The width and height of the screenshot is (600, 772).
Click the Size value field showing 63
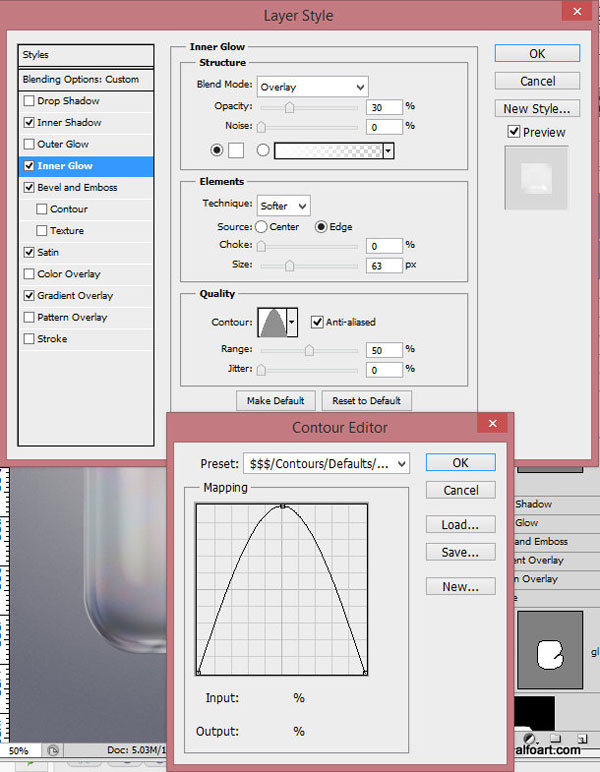click(384, 266)
